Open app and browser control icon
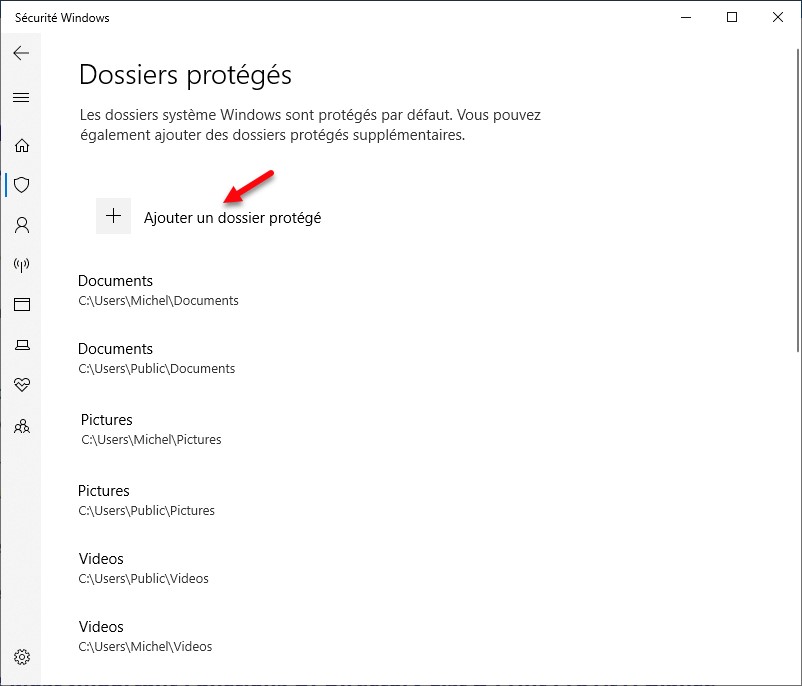This screenshot has width=802, height=686. [21, 305]
